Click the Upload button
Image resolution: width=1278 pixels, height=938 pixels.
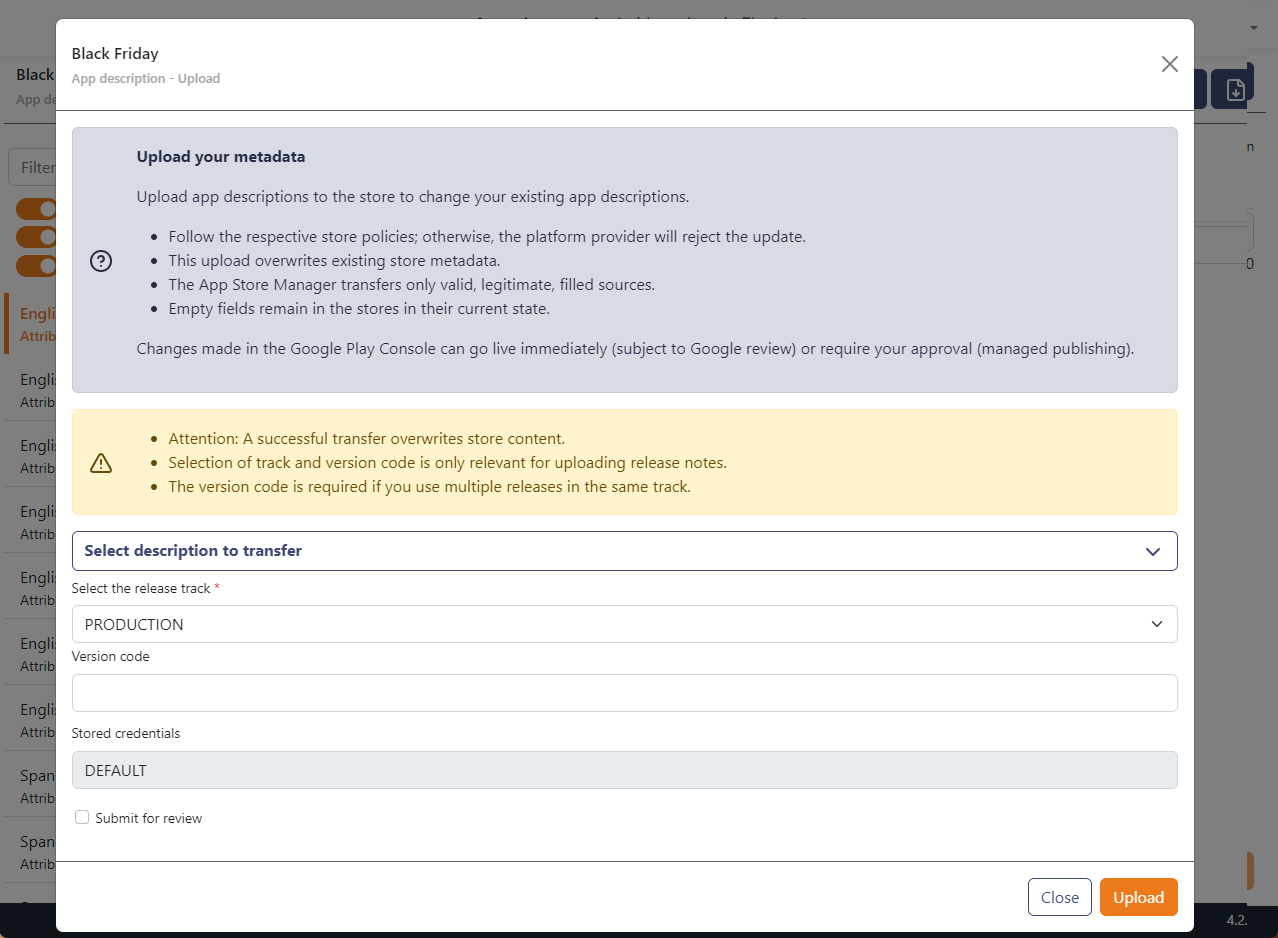[1138, 897]
